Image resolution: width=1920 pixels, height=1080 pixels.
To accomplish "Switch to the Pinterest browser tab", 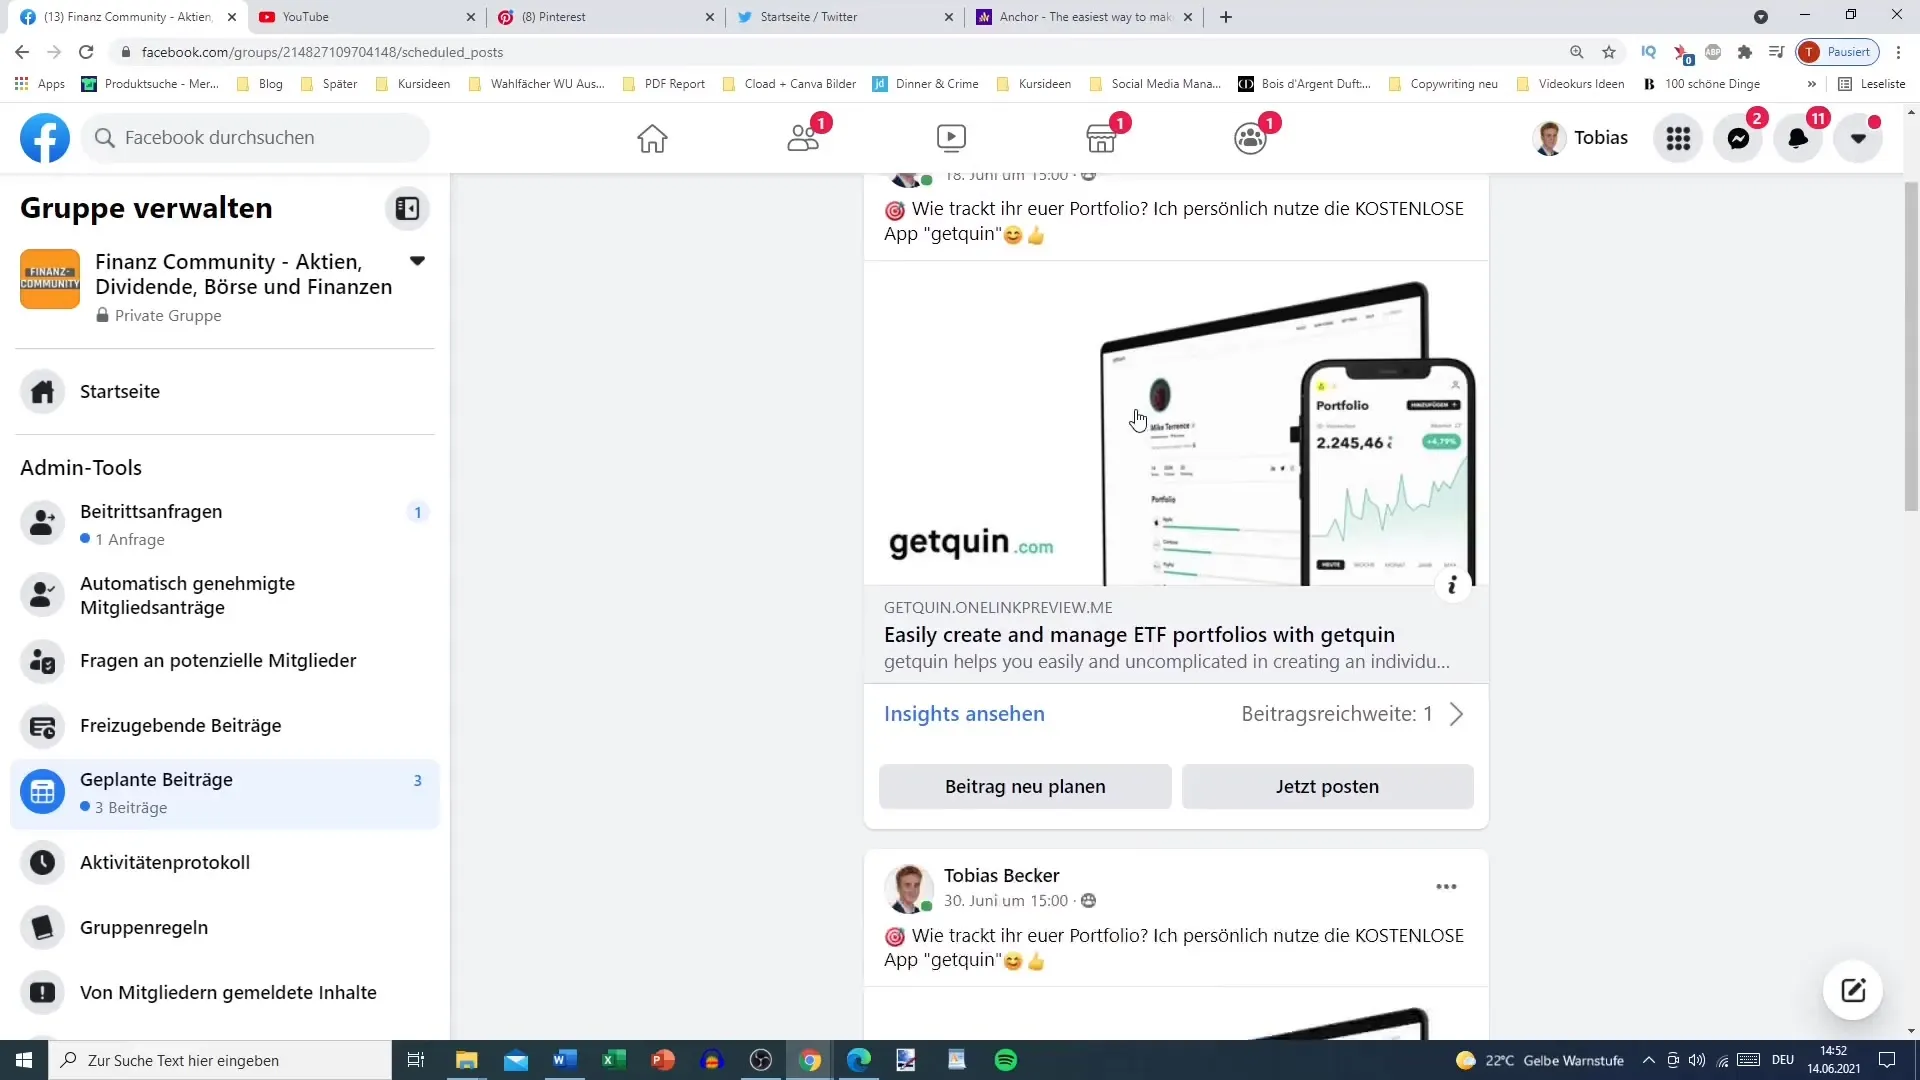I will (605, 17).
